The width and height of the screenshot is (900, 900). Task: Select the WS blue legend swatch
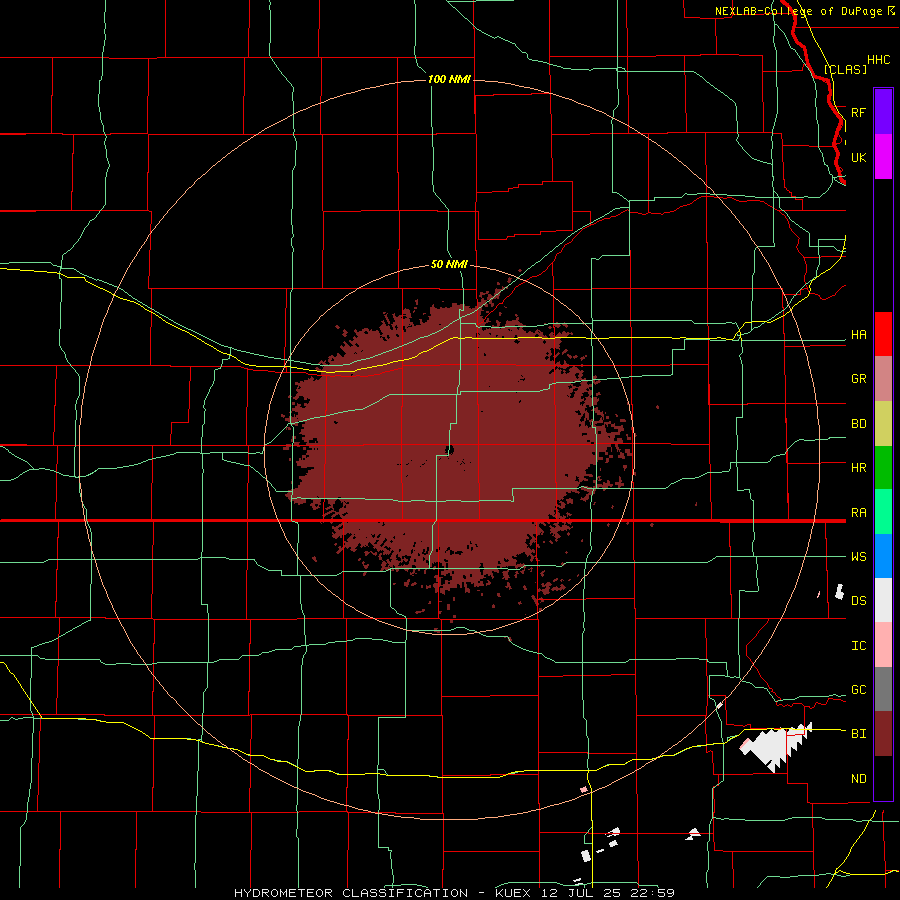pyautogui.click(x=883, y=556)
